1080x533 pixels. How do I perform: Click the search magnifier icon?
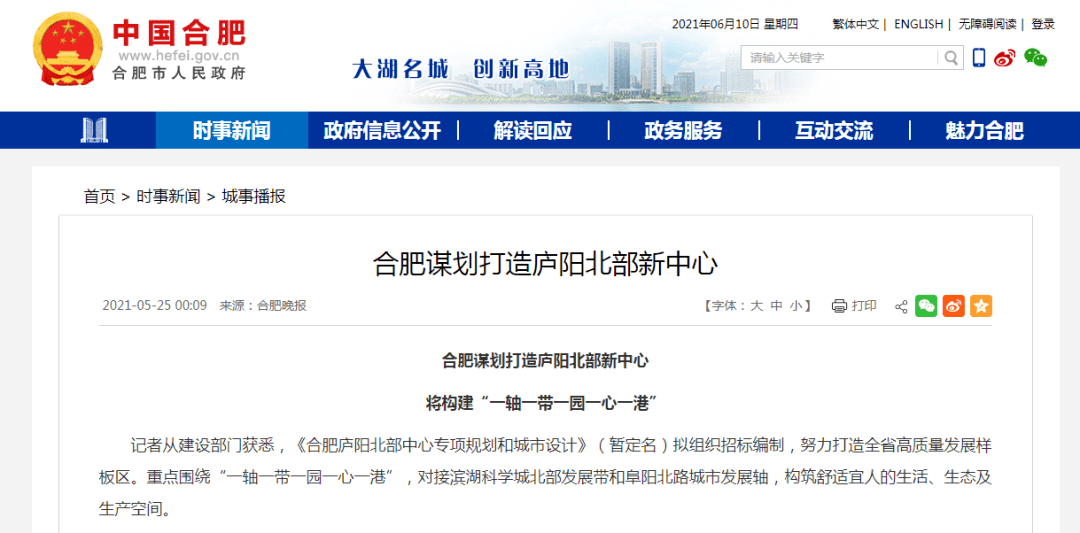pyautogui.click(x=951, y=58)
